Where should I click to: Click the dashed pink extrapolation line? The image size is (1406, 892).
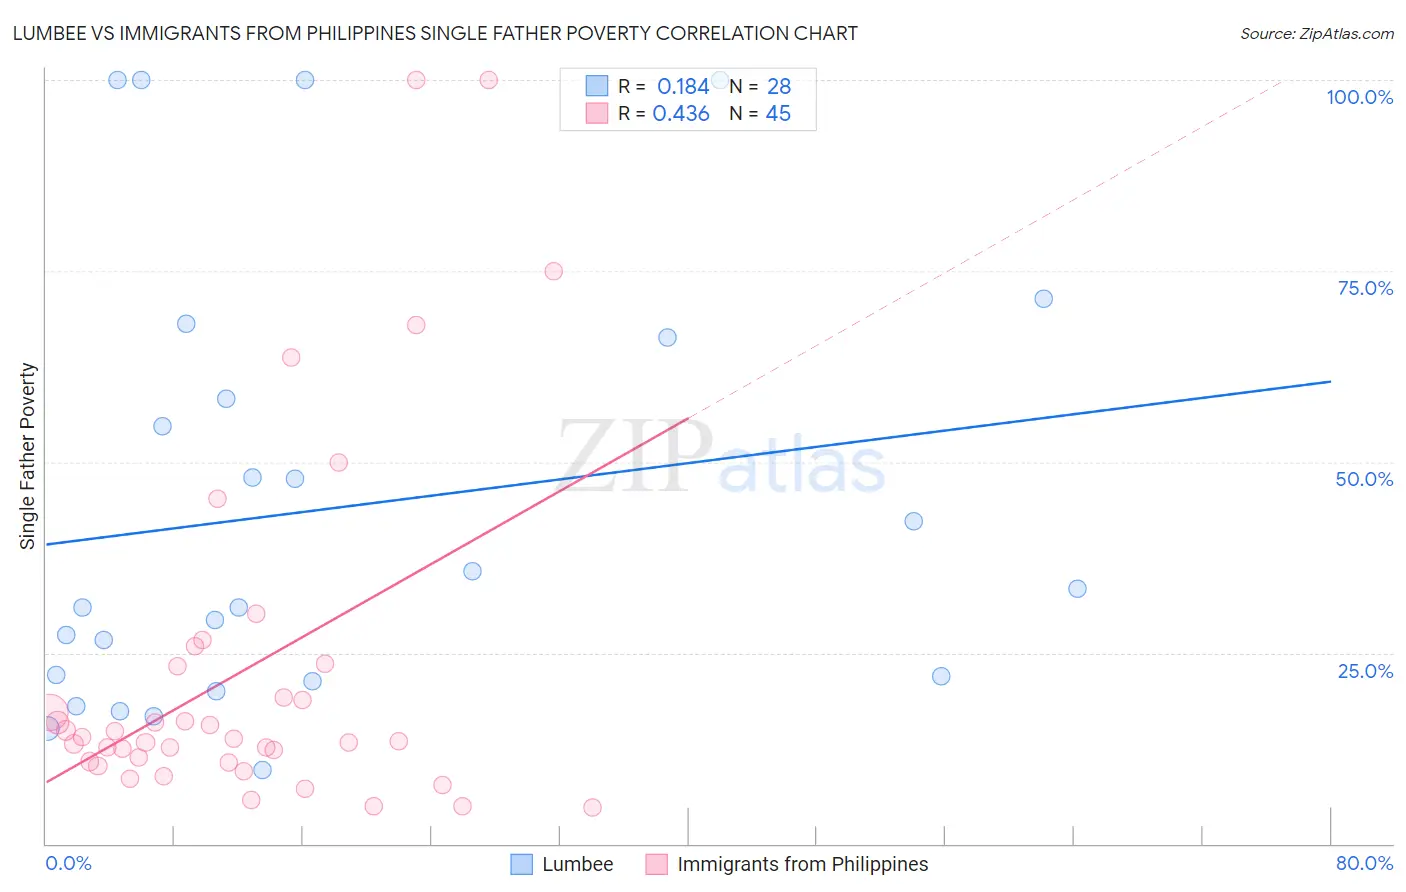tap(985, 248)
